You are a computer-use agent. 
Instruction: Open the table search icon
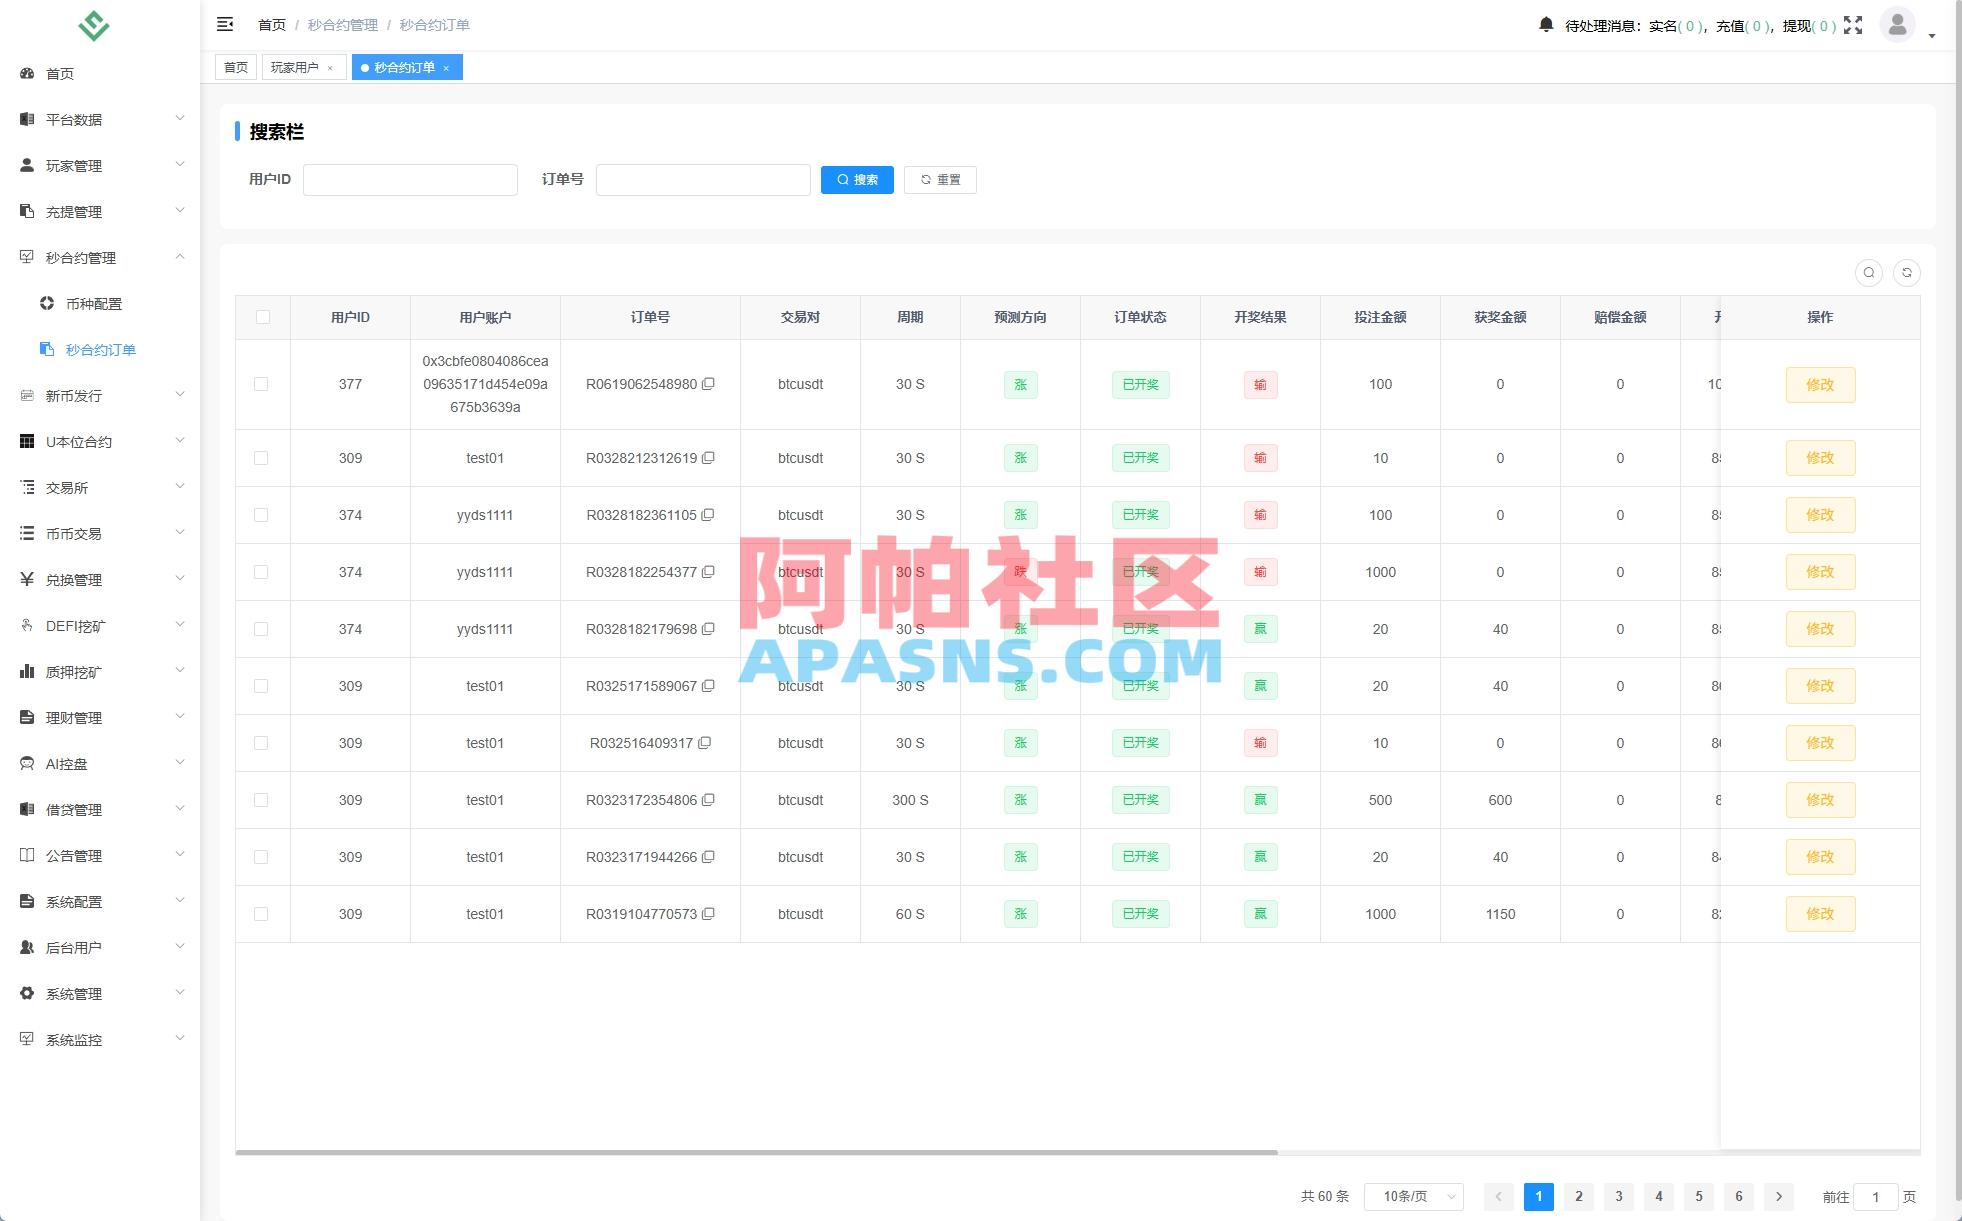pyautogui.click(x=1868, y=272)
